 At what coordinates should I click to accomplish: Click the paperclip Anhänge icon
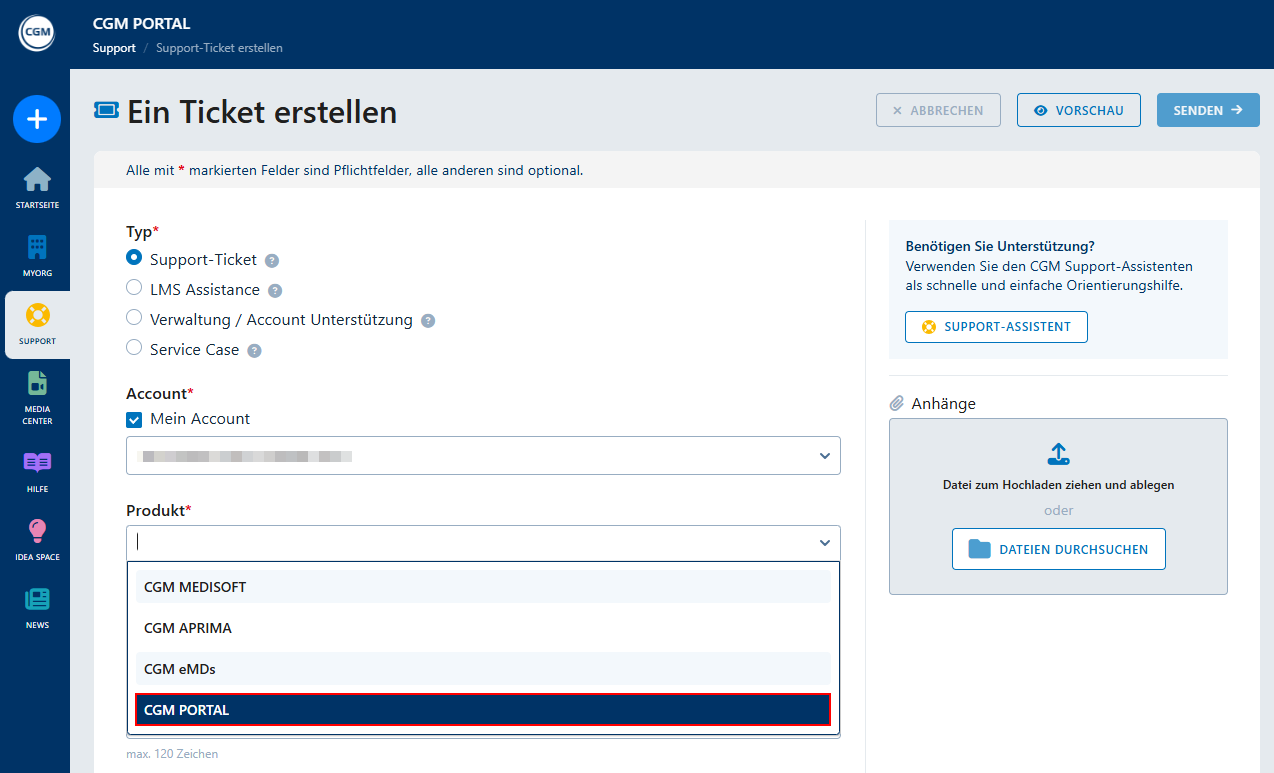897,404
